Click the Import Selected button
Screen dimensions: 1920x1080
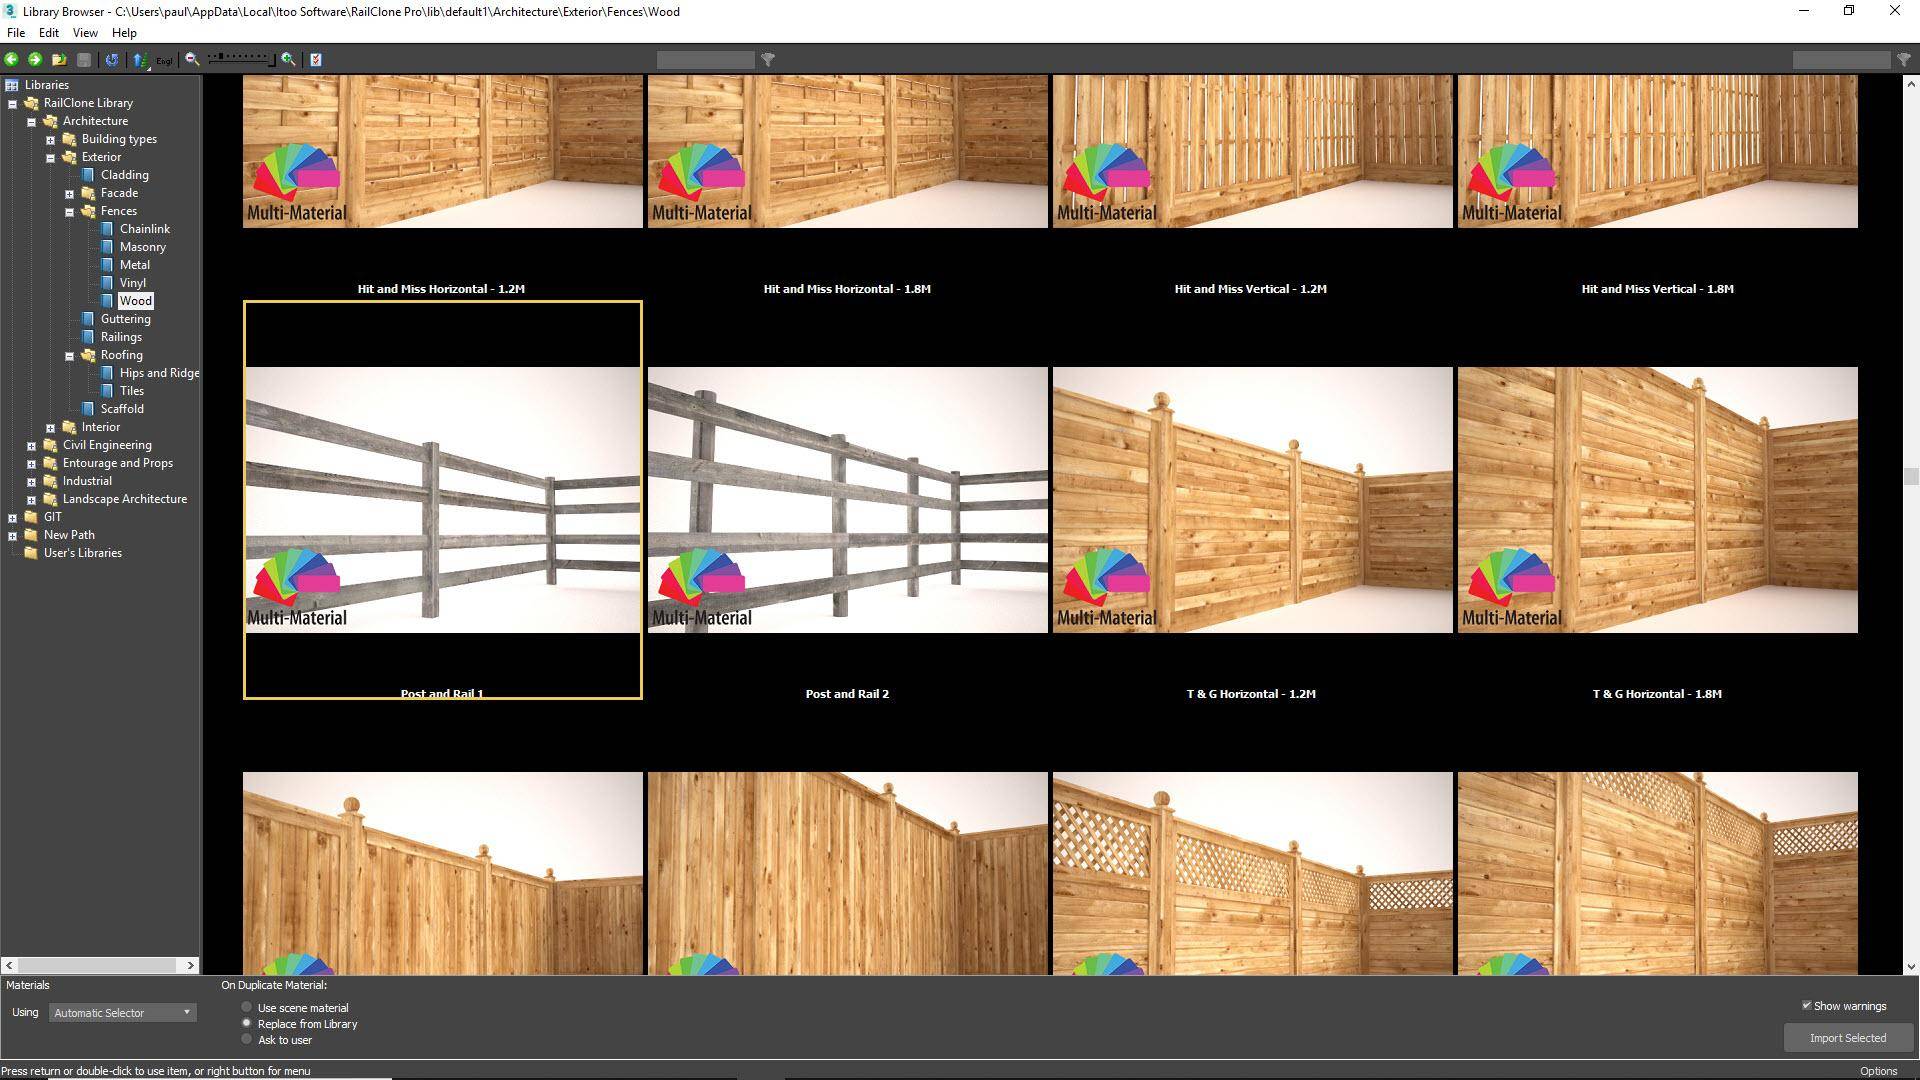tap(1847, 1037)
